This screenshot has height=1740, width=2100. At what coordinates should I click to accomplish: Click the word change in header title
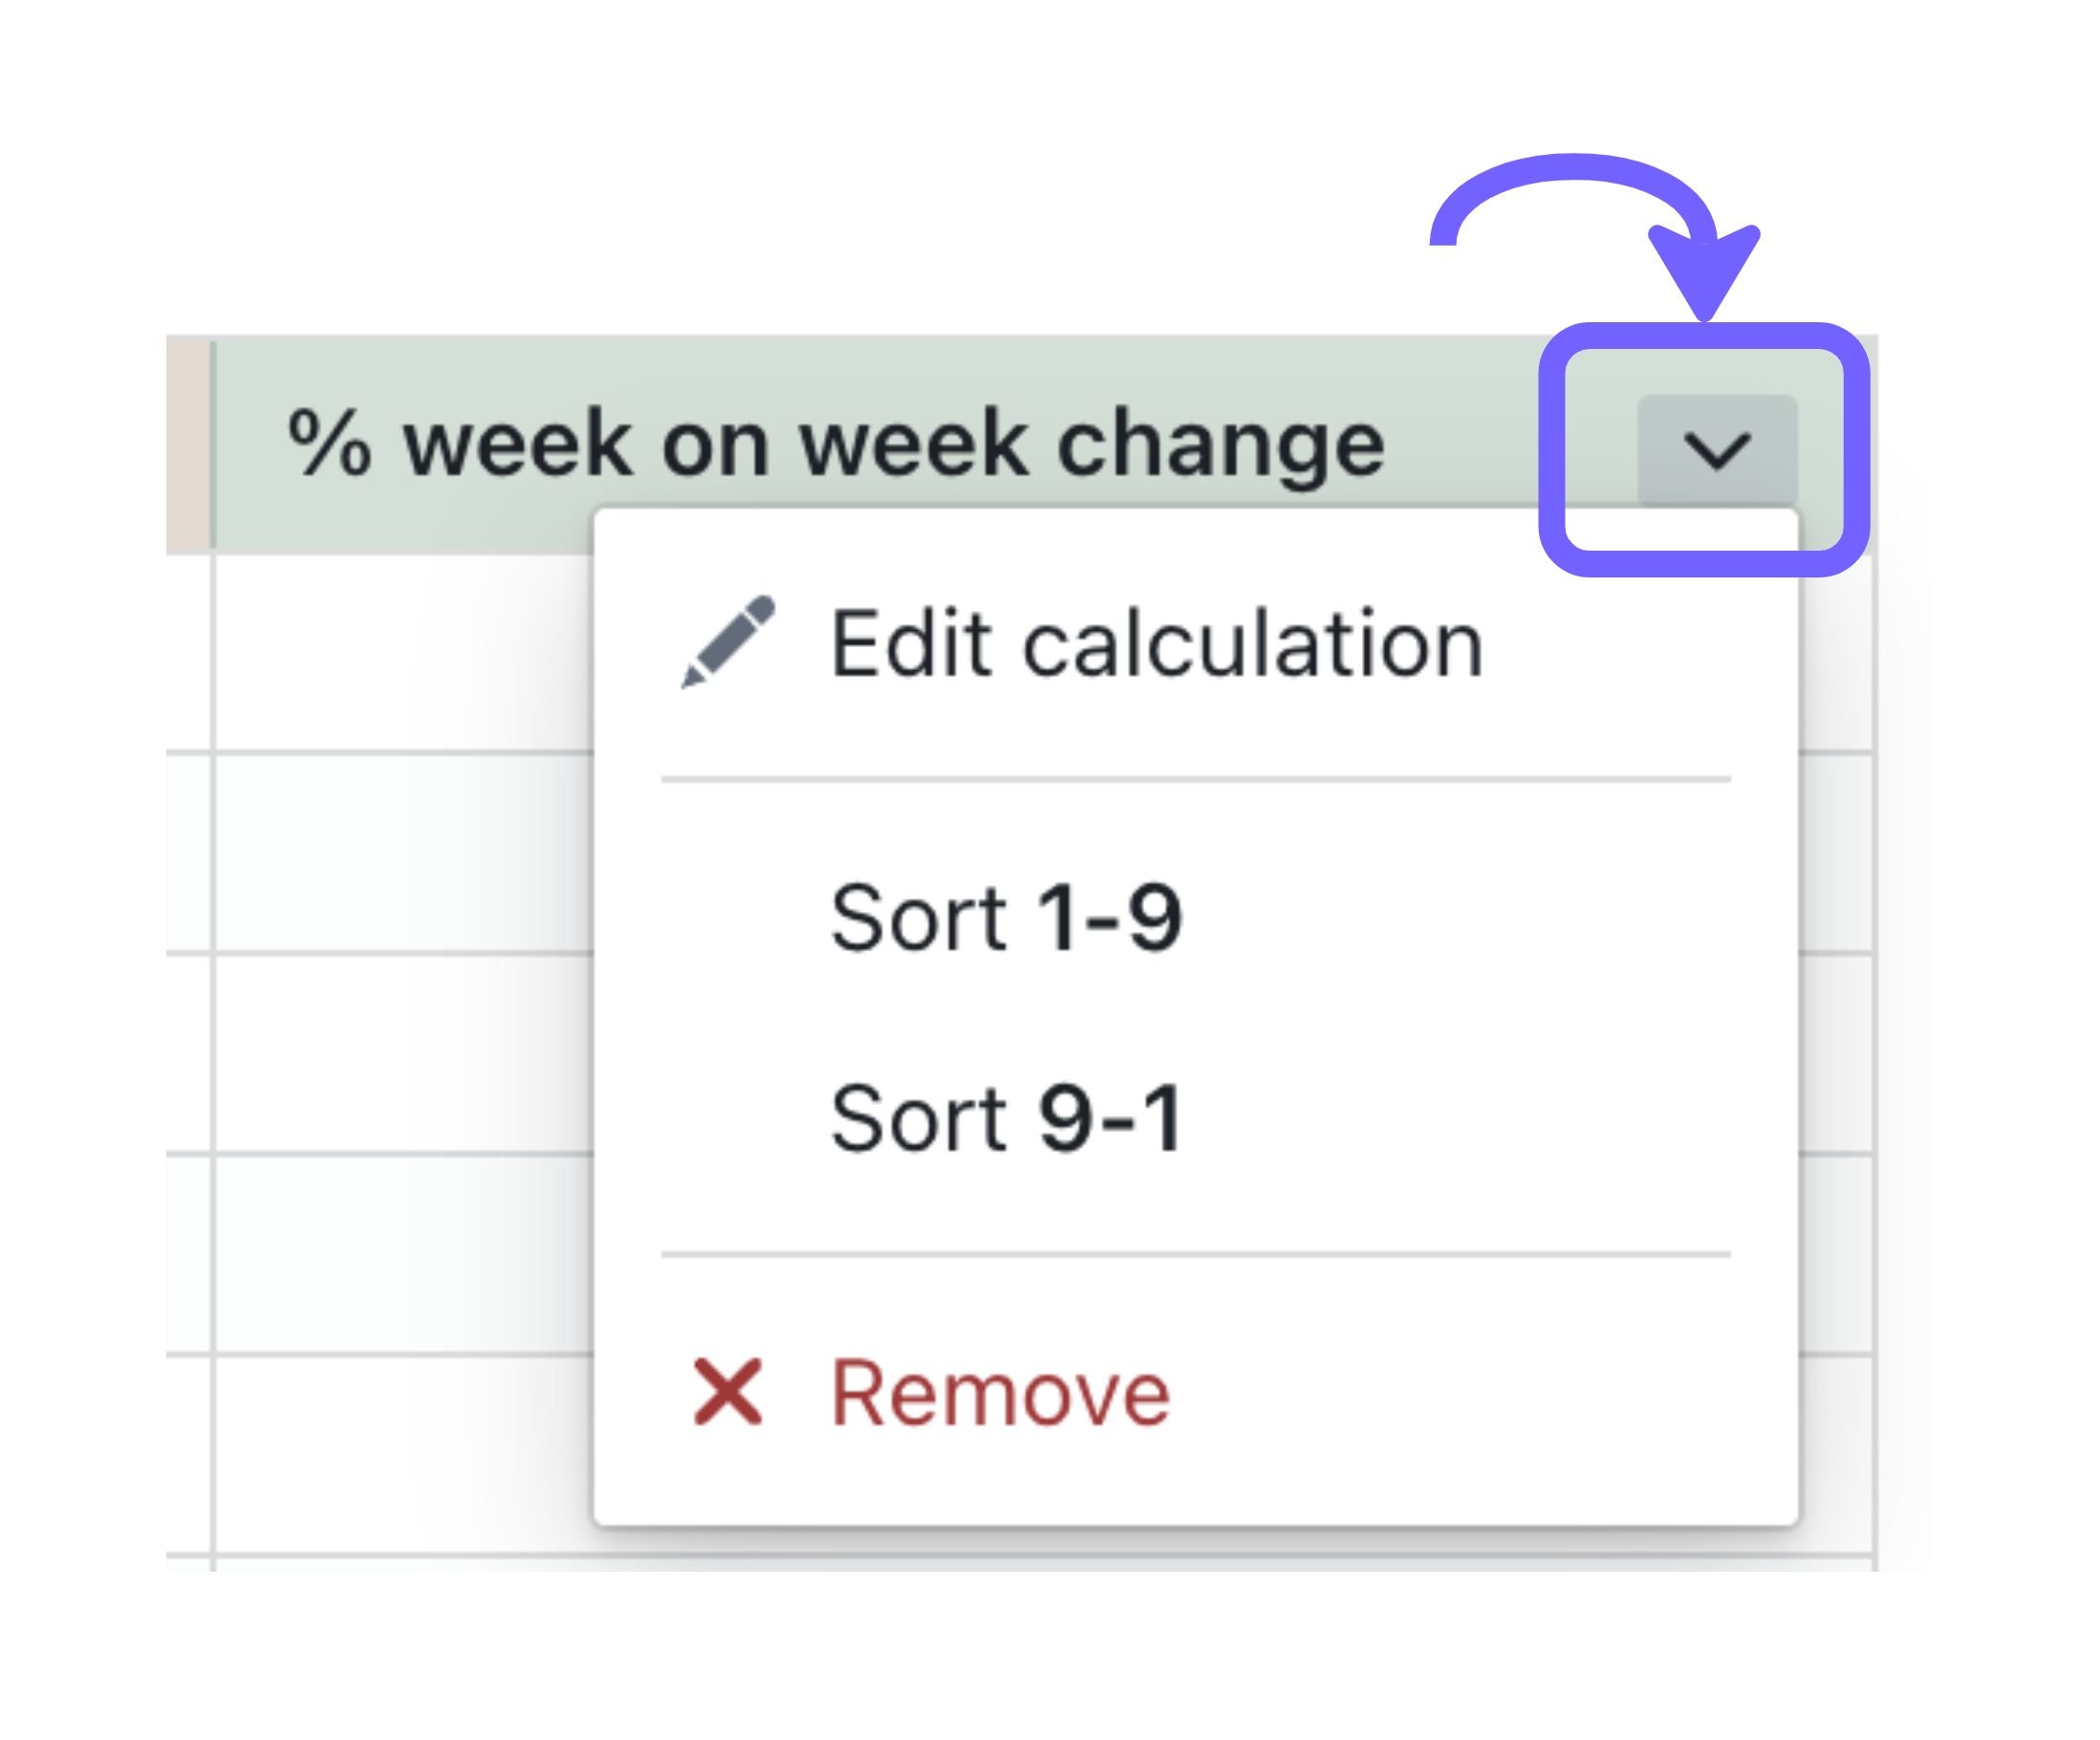[1222, 446]
